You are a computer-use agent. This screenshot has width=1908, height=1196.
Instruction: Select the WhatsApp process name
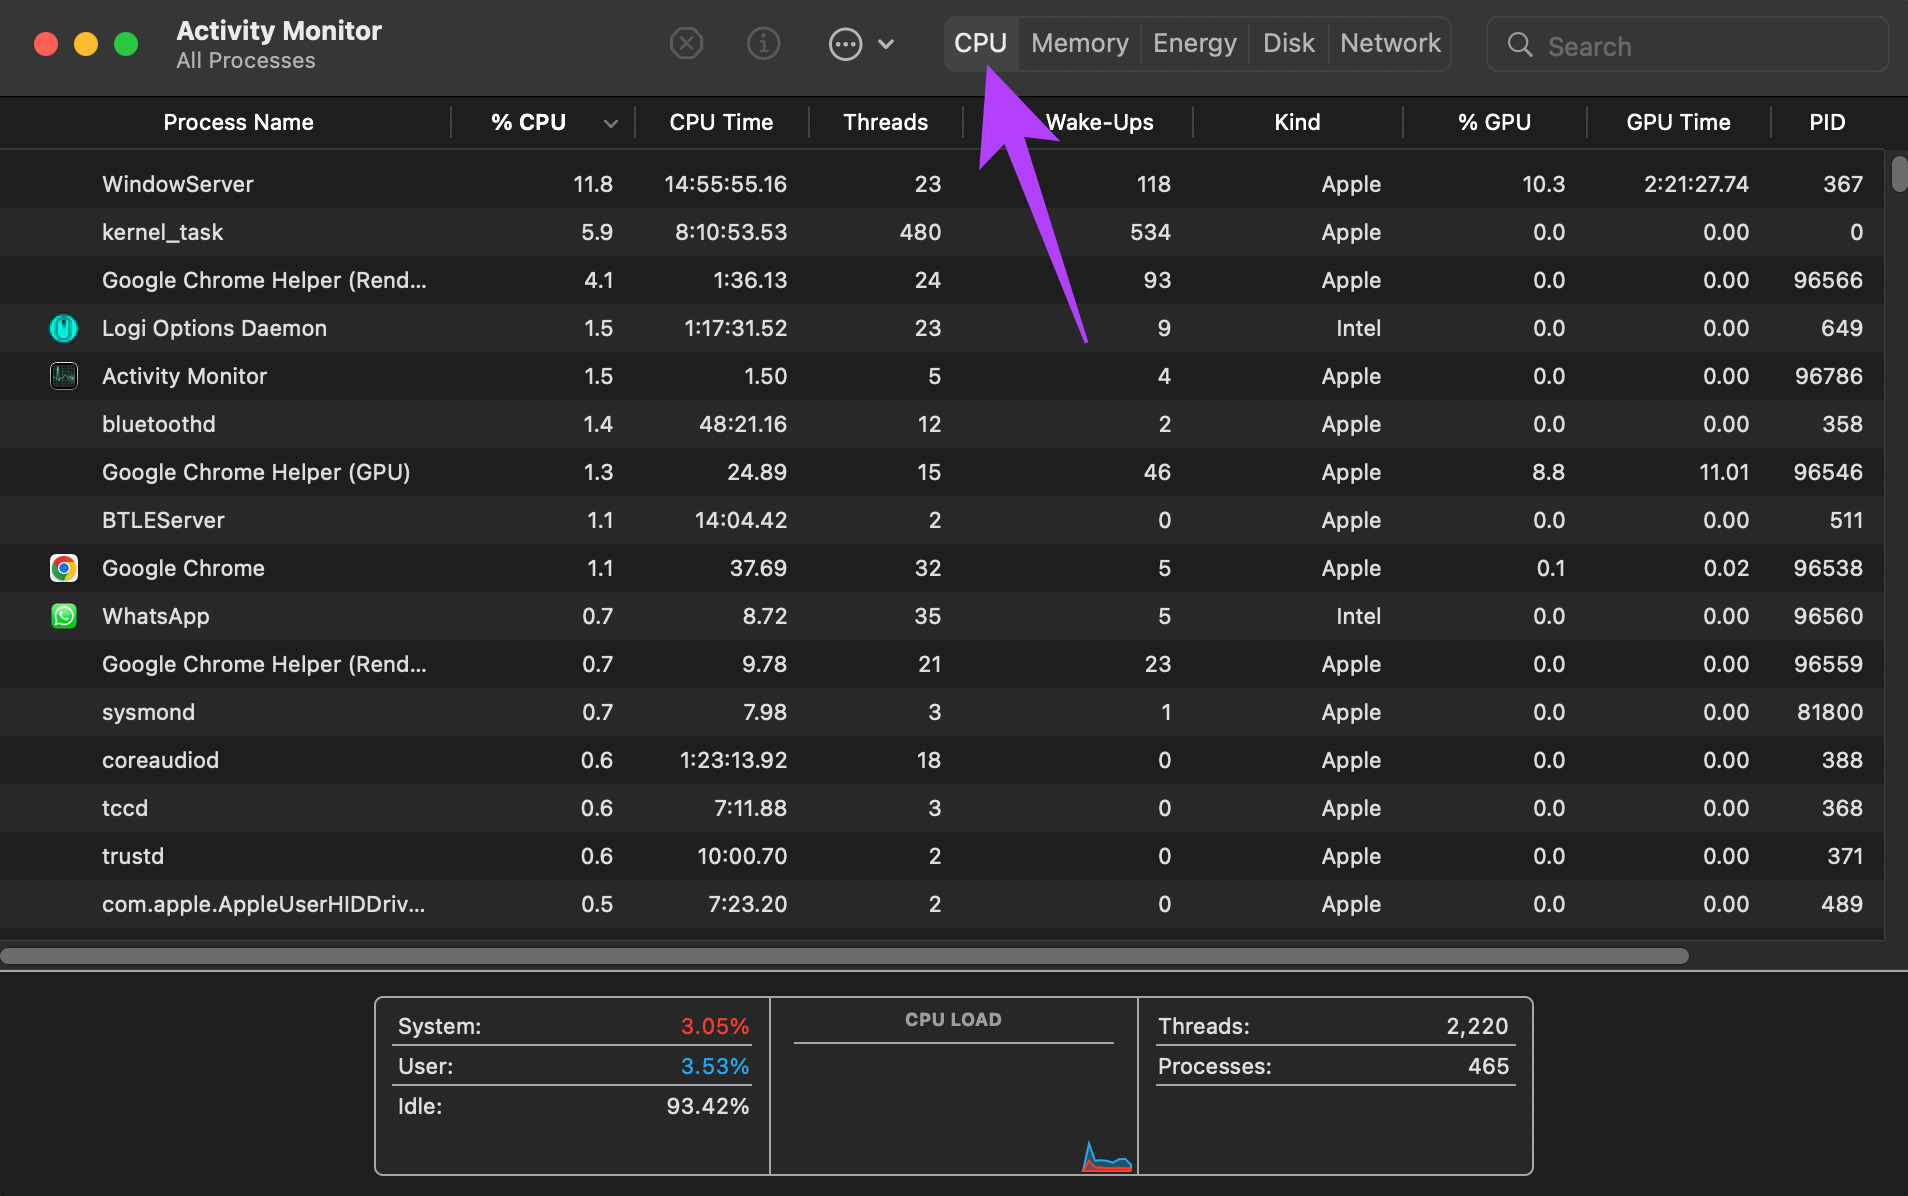click(x=155, y=616)
